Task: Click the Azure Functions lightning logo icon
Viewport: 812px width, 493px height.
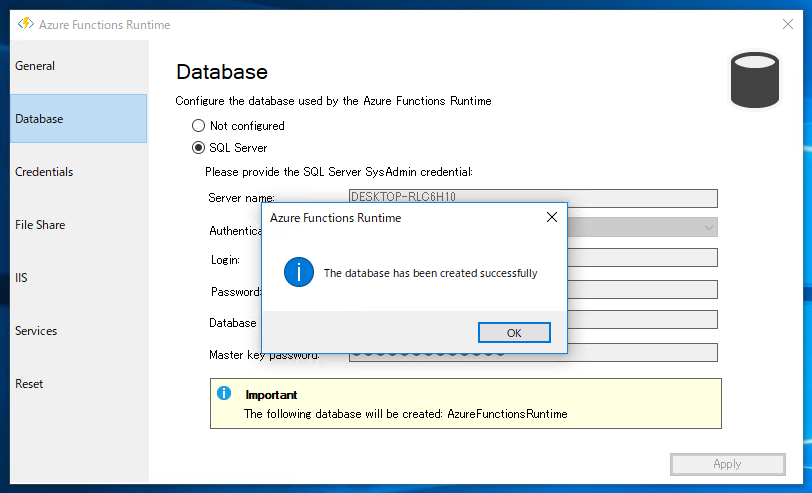Action: pos(25,24)
